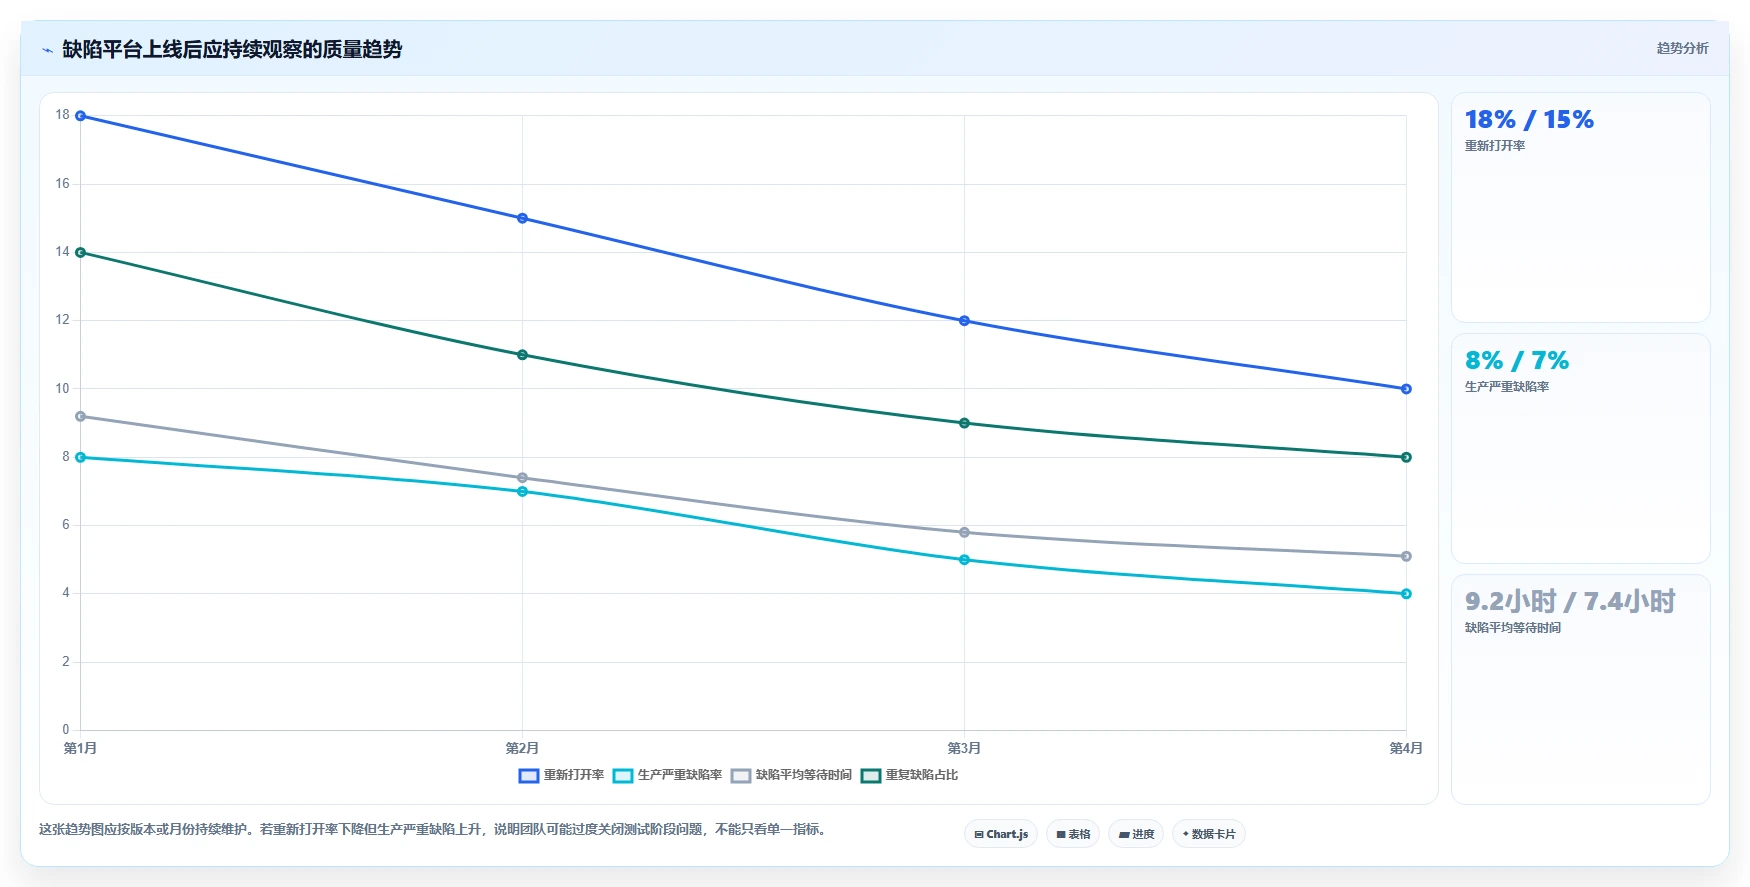The height and width of the screenshot is (887, 1750).
Task: Select the 重新打开率 point at 第2月
Action: (522, 218)
